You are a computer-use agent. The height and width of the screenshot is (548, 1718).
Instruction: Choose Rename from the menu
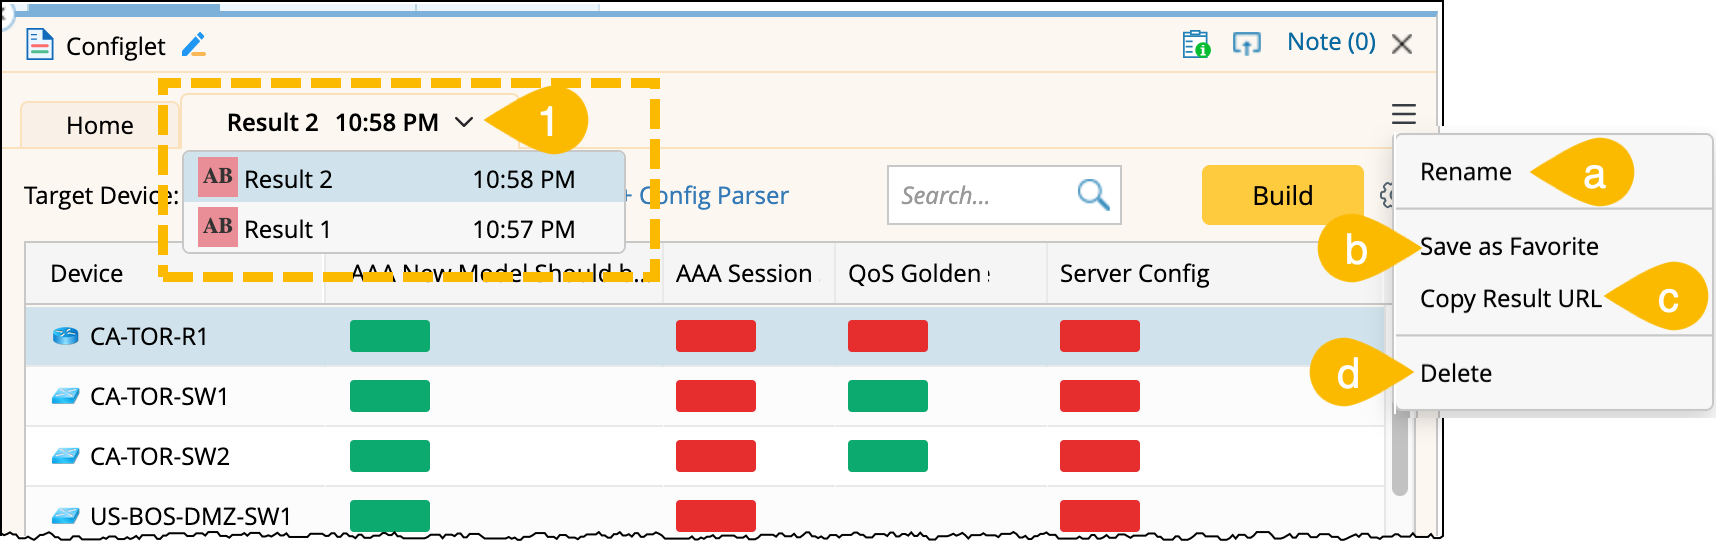pos(1465,172)
